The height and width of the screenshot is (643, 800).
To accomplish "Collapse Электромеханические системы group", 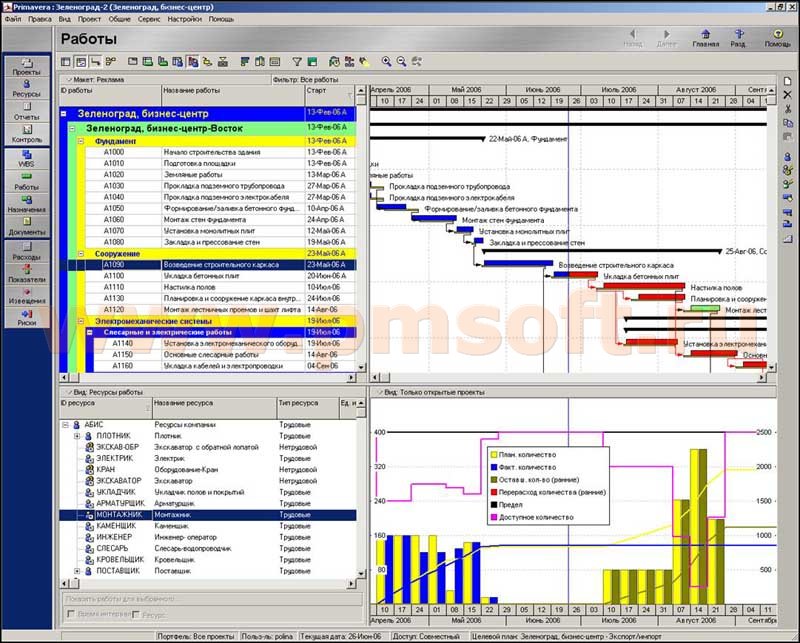I will [81, 321].
